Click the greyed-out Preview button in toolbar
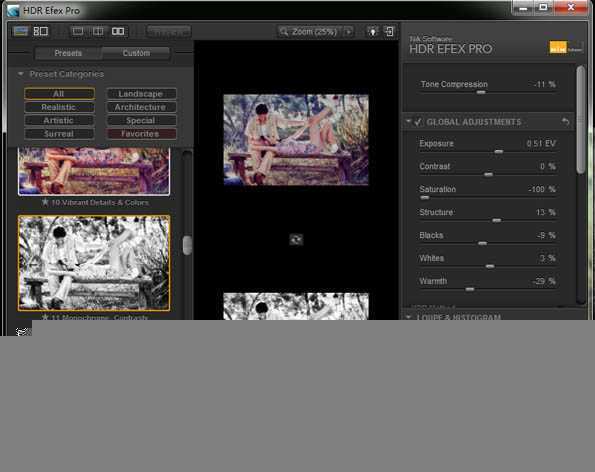Screen dimensions: 595x472 pos(169,31)
